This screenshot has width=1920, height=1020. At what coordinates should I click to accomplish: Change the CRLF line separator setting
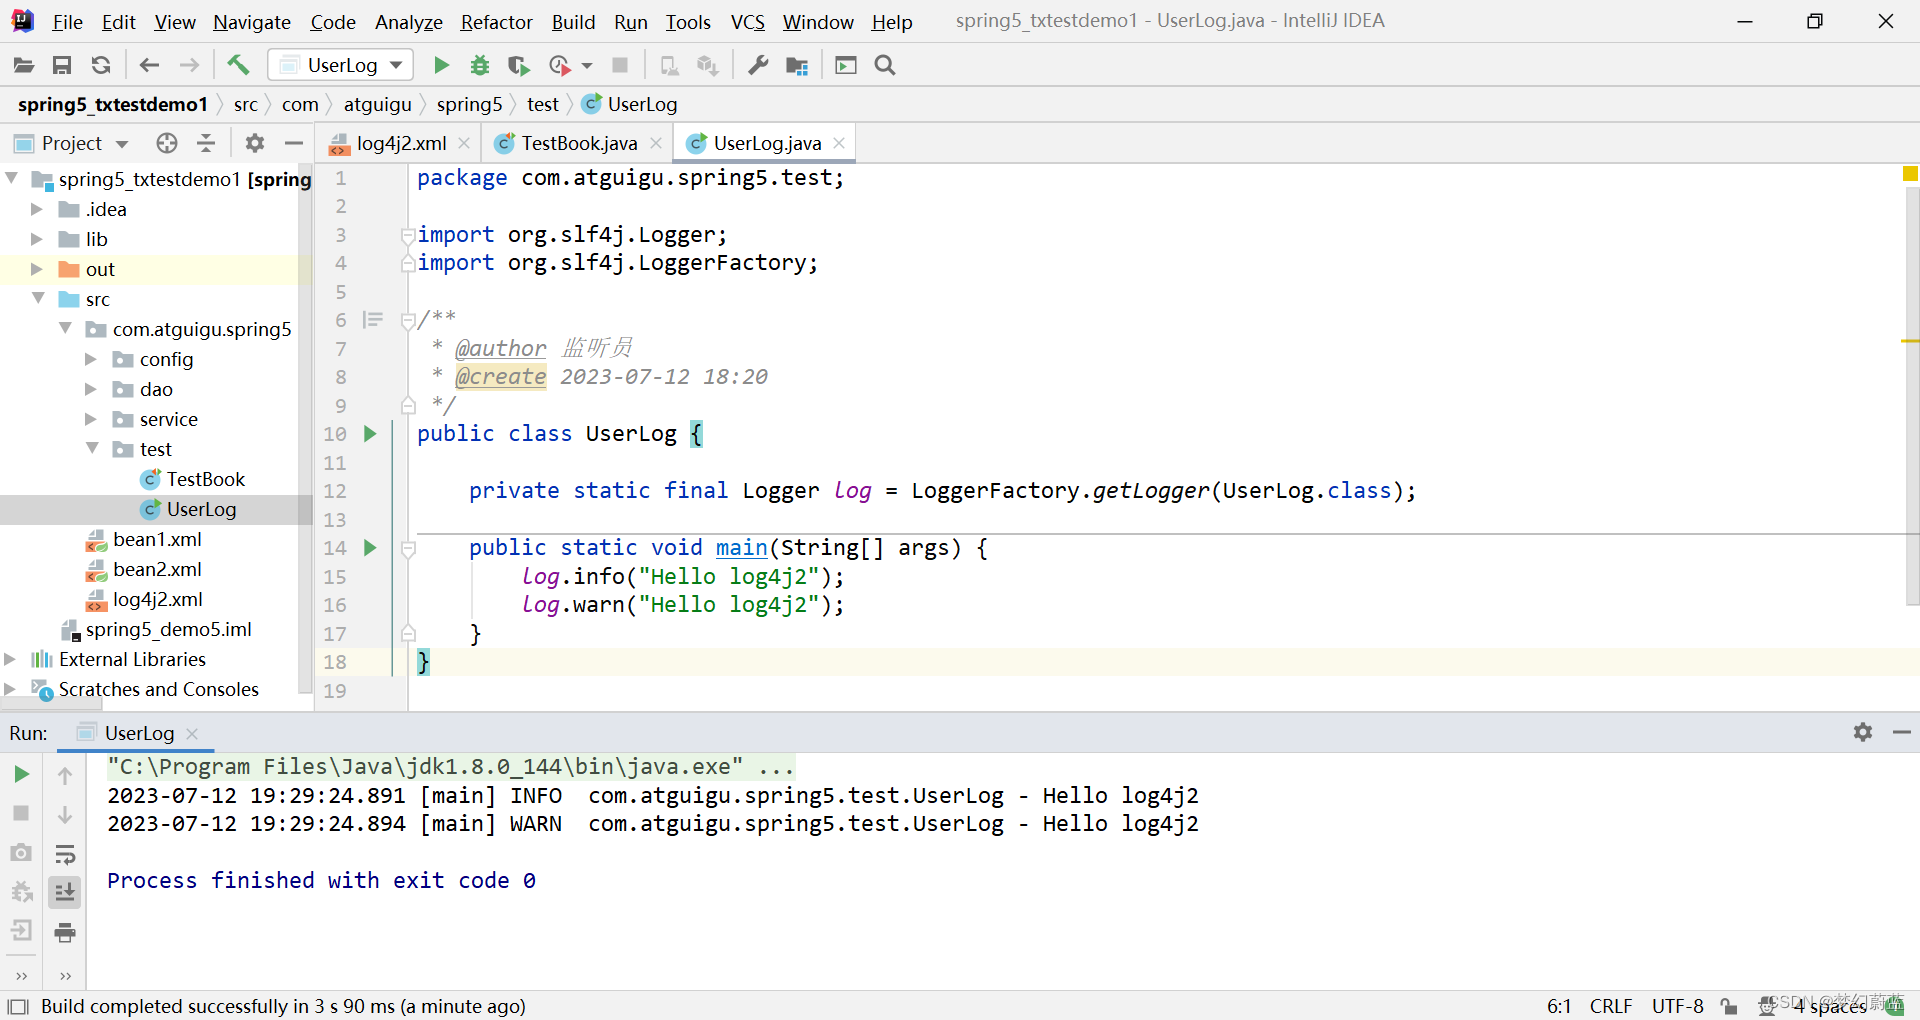pos(1610,1006)
